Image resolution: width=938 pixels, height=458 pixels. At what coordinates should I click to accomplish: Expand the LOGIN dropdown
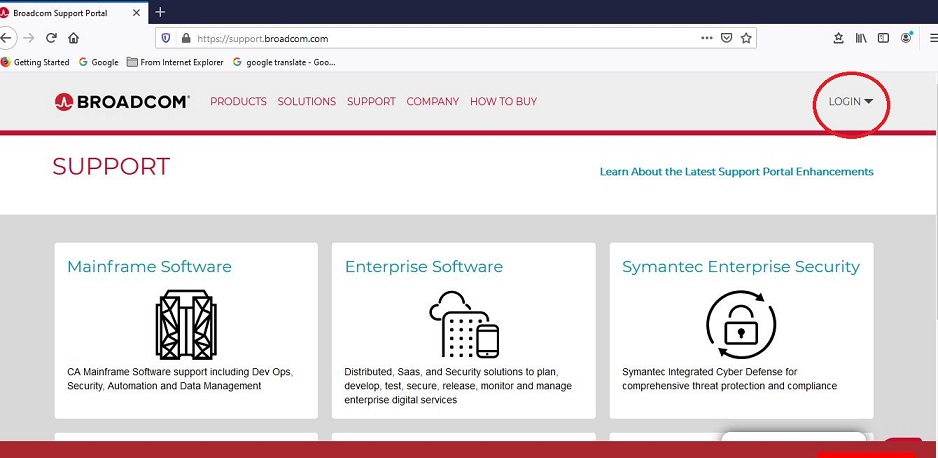click(x=850, y=102)
